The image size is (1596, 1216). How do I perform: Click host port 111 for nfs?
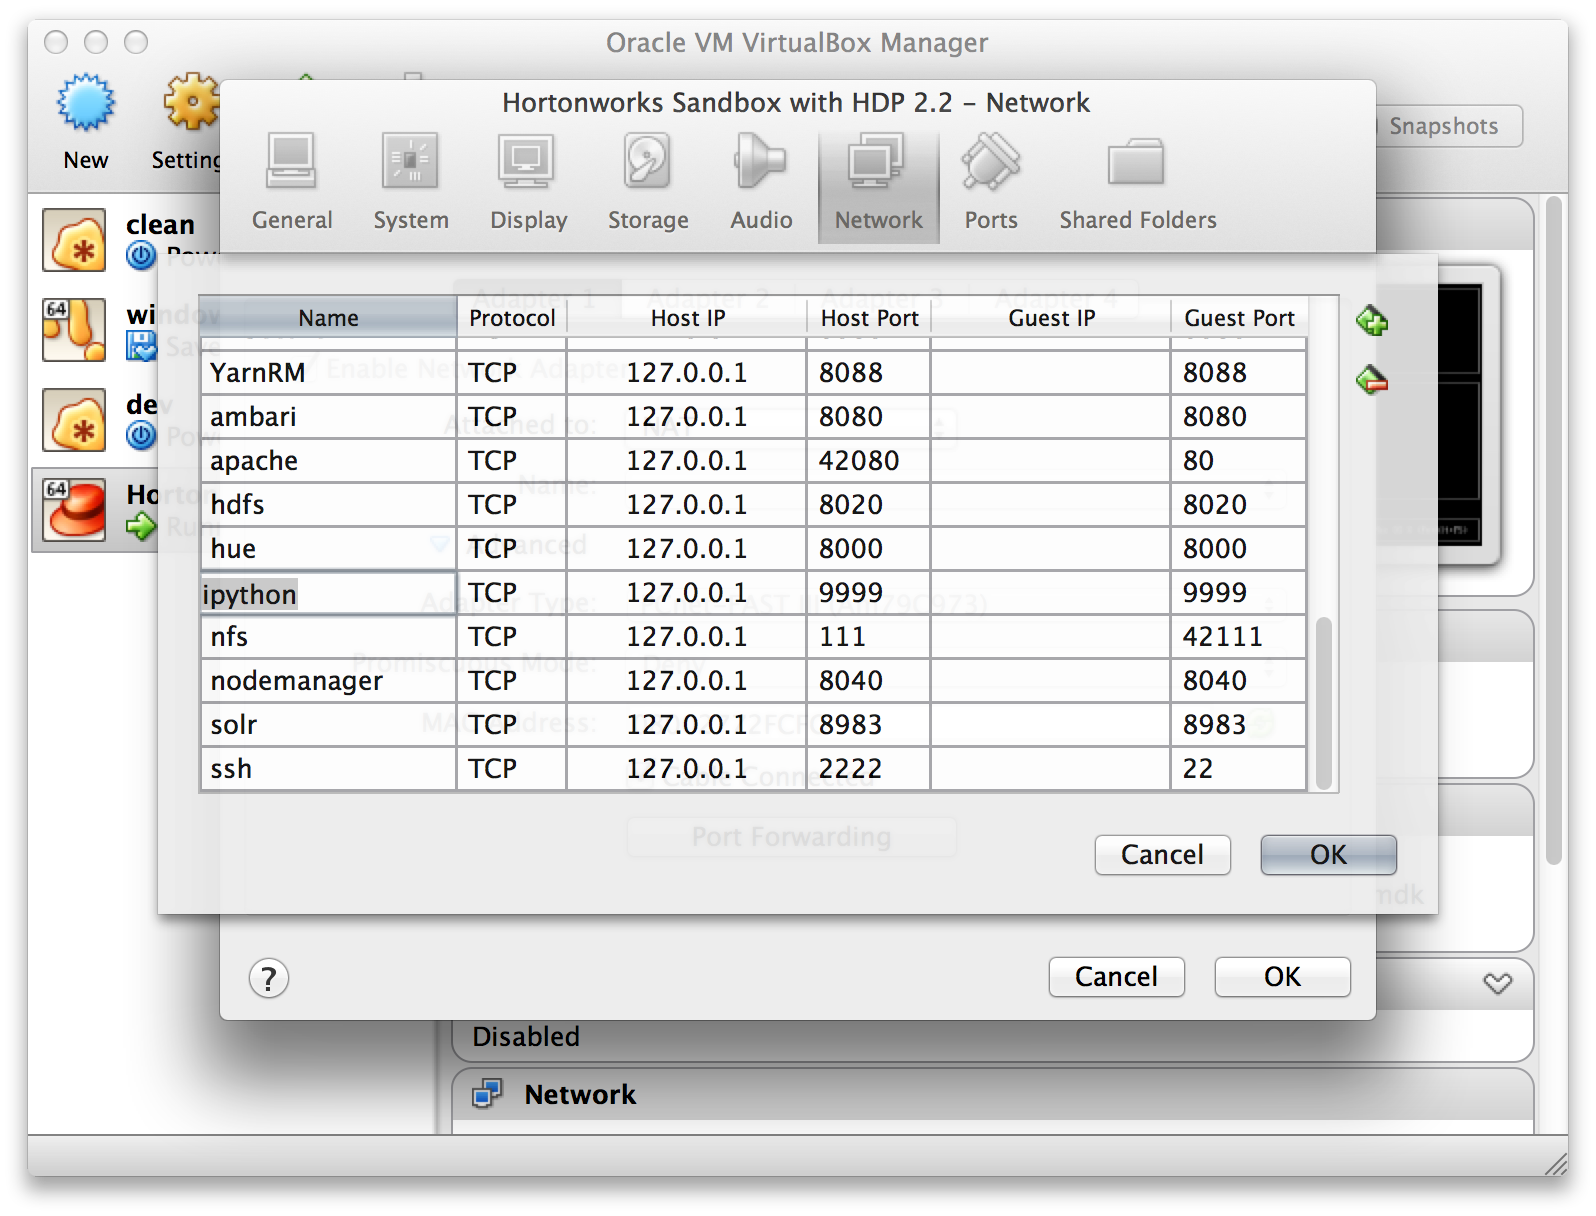pyautogui.click(x=869, y=636)
